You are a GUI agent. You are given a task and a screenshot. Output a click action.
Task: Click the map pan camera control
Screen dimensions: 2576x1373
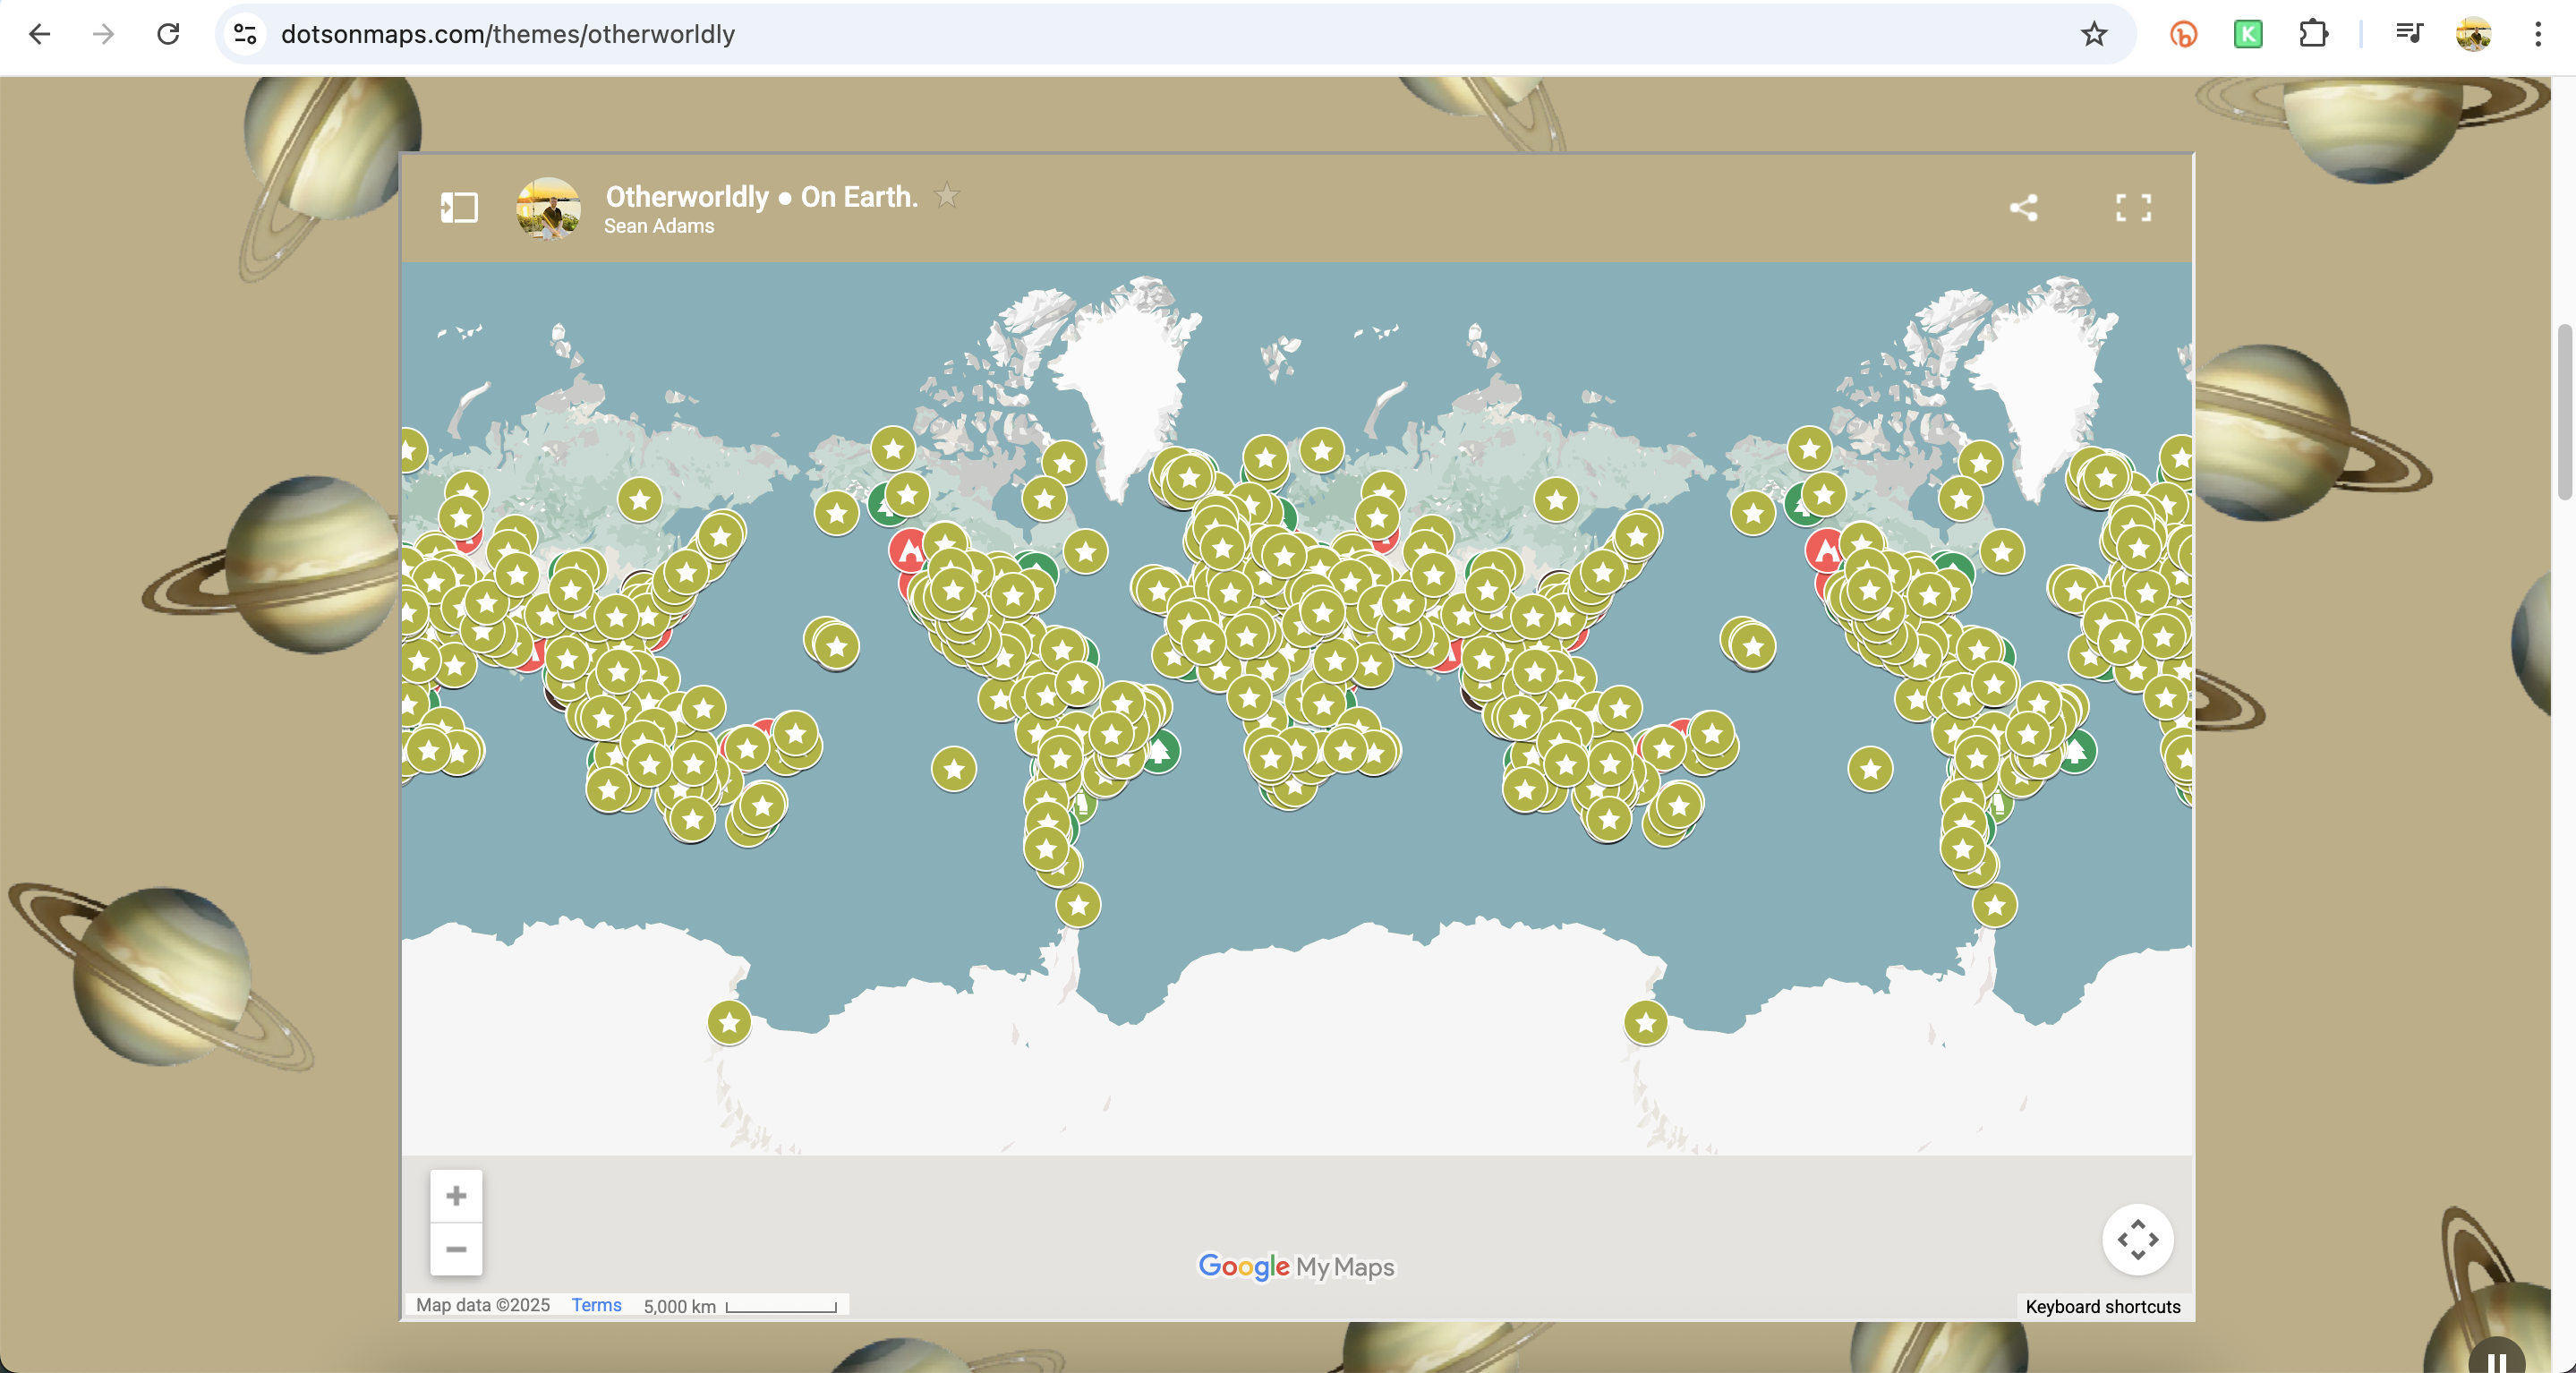click(x=2137, y=1240)
